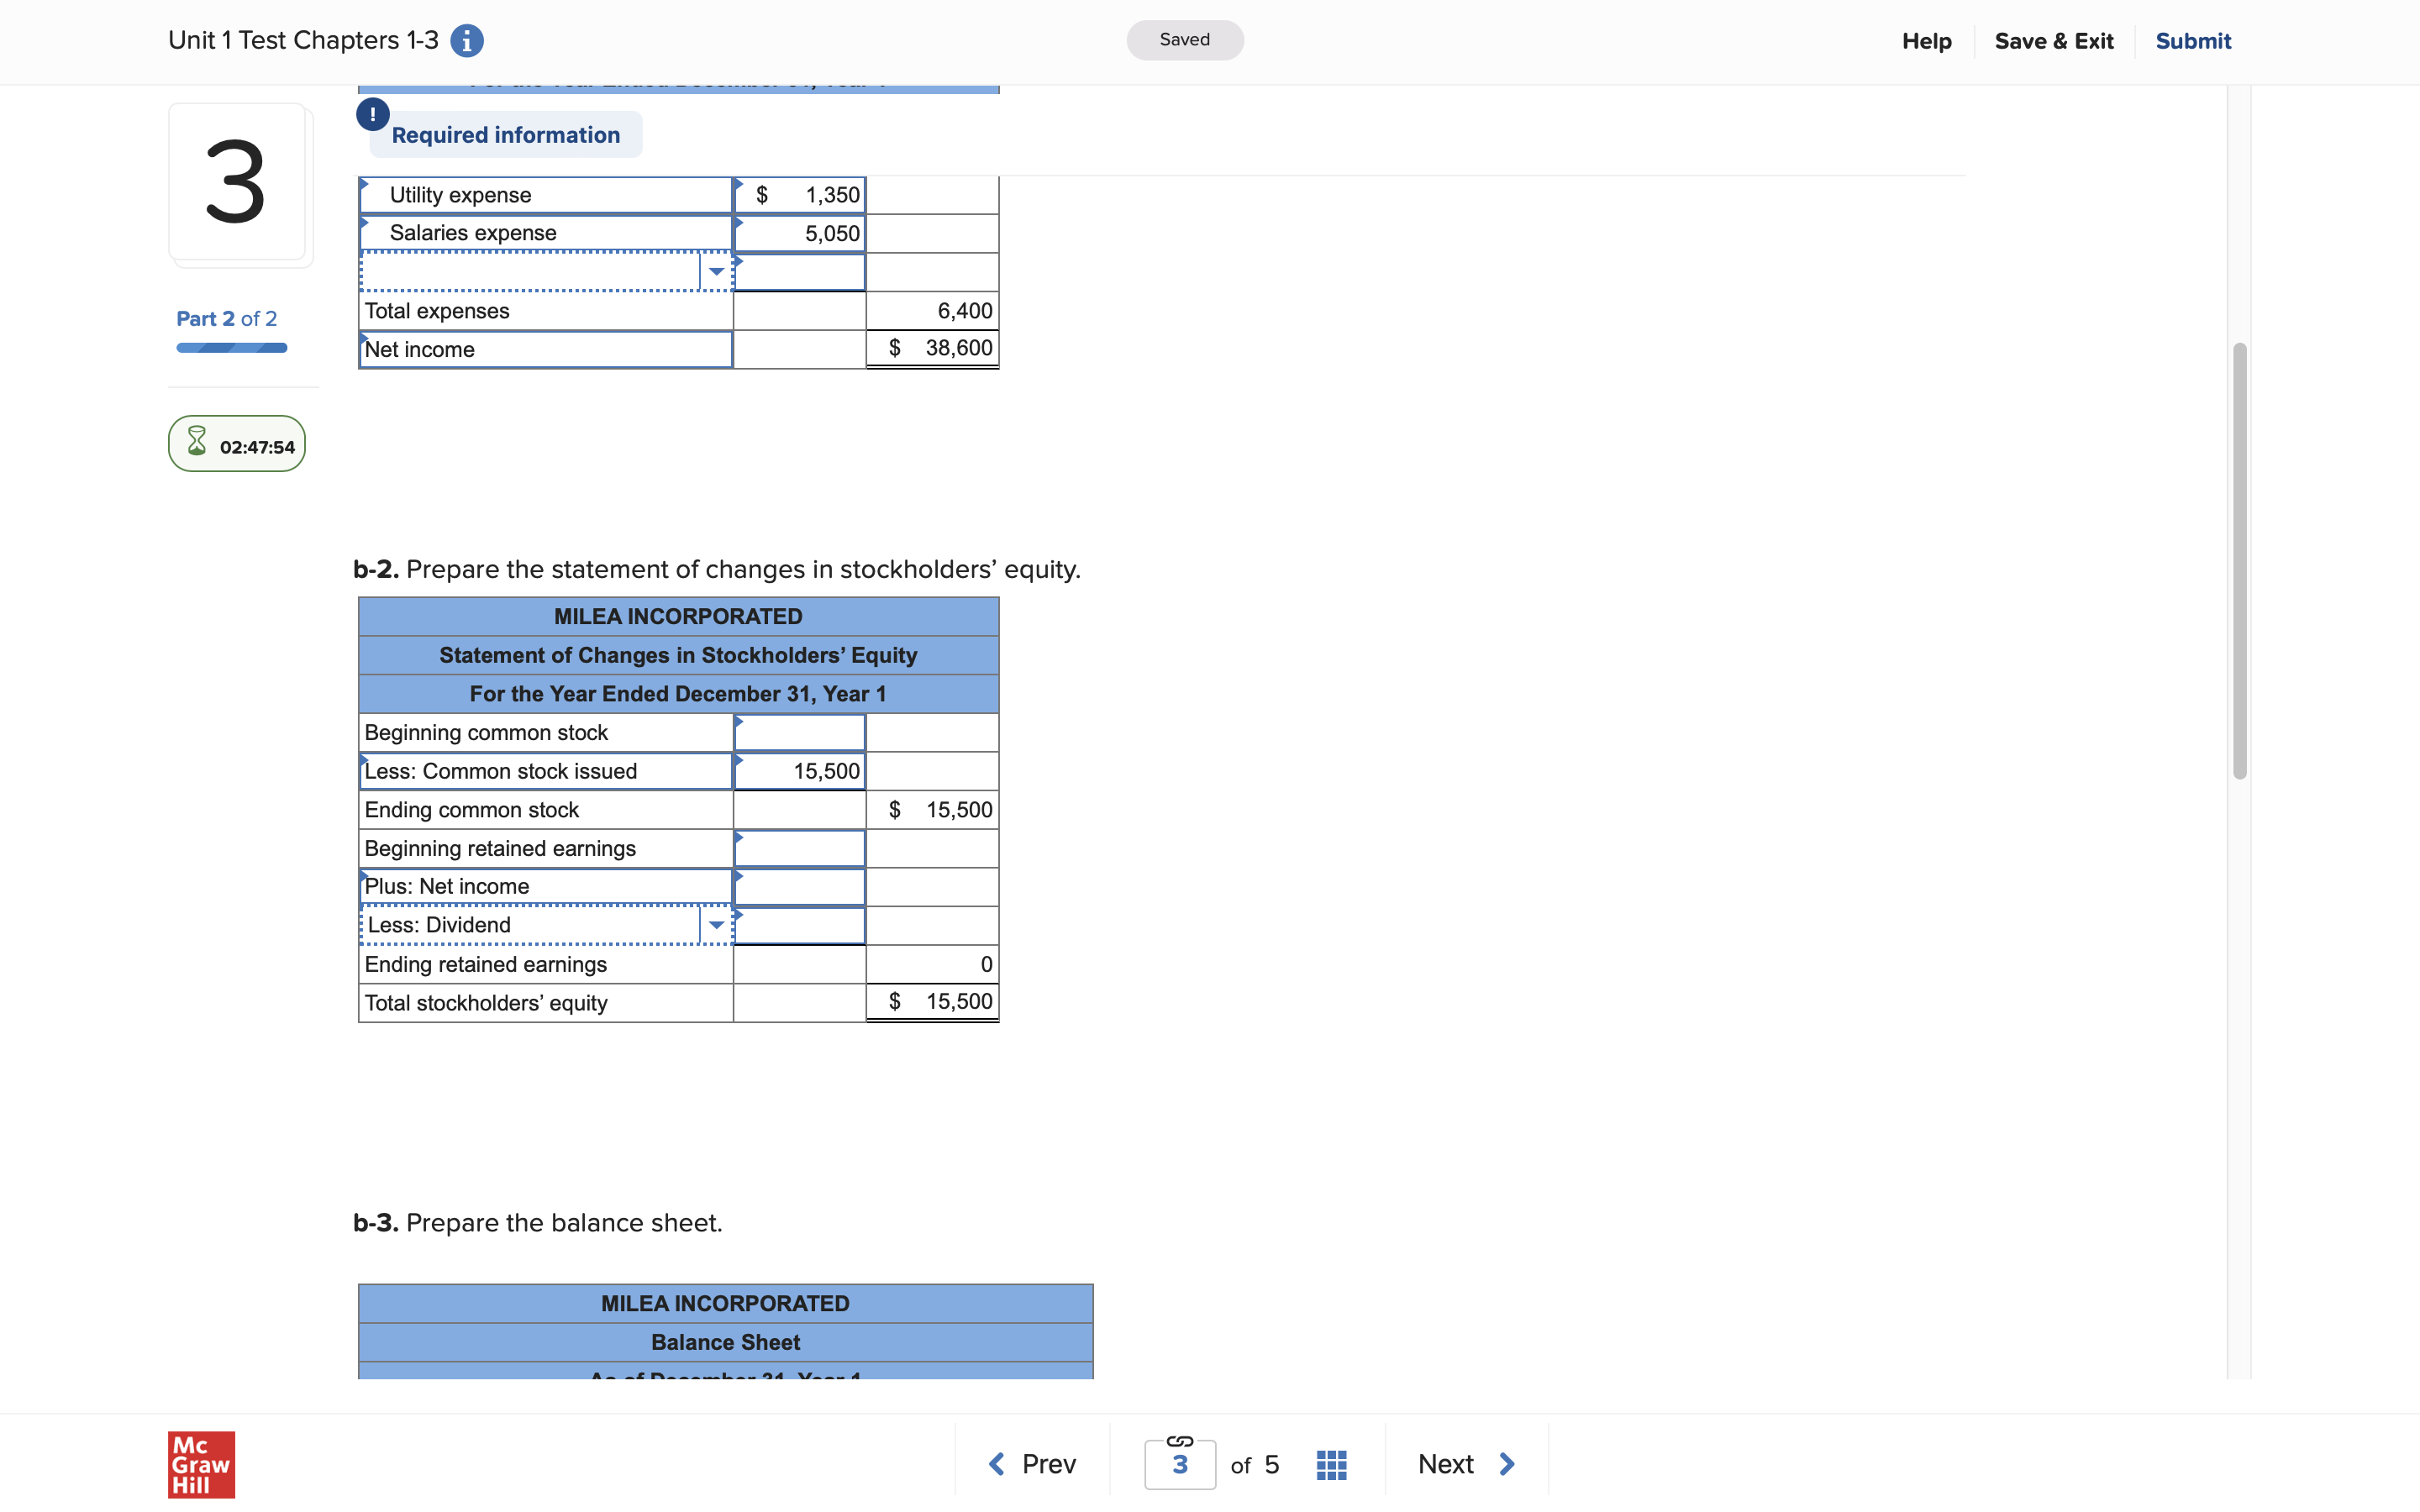Click the Required information exclamation icon
Viewport: 2420px width, 1512px height.
pyautogui.click(x=373, y=114)
